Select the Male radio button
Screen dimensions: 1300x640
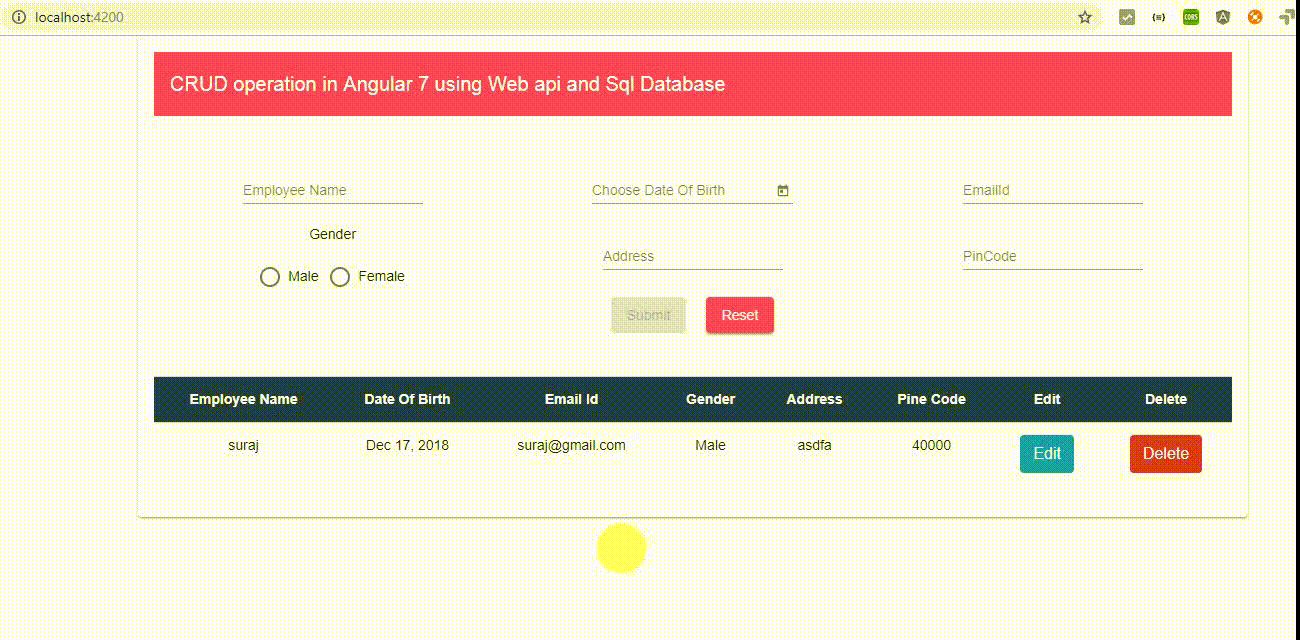(x=269, y=276)
